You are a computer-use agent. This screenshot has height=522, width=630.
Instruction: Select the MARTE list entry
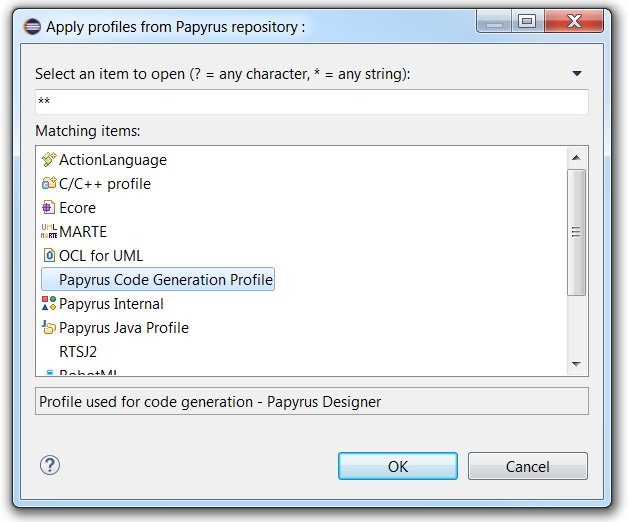click(x=81, y=232)
